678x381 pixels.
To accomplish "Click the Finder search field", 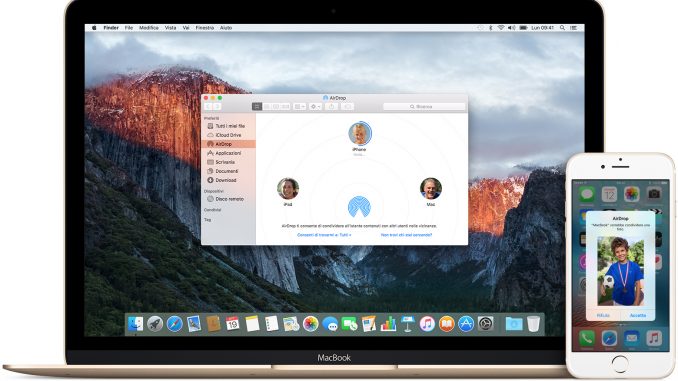I will coord(424,106).
